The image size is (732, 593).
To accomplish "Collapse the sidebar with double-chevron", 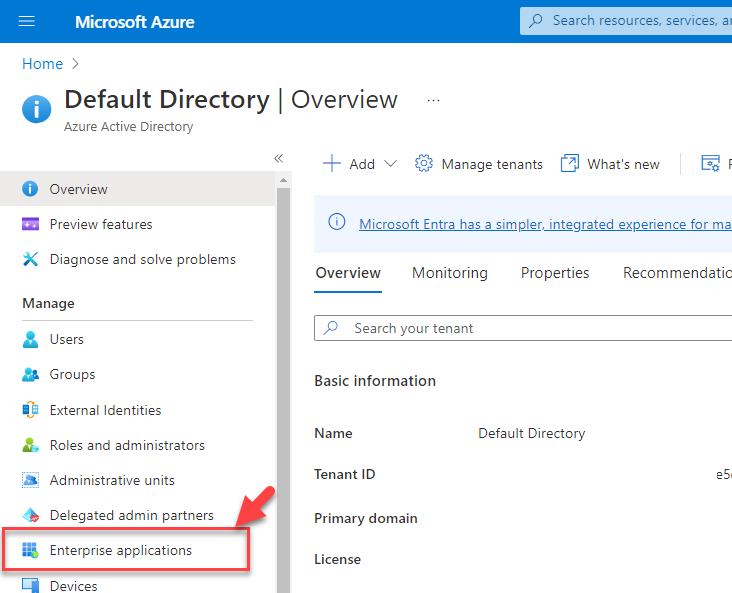I will point(279,158).
